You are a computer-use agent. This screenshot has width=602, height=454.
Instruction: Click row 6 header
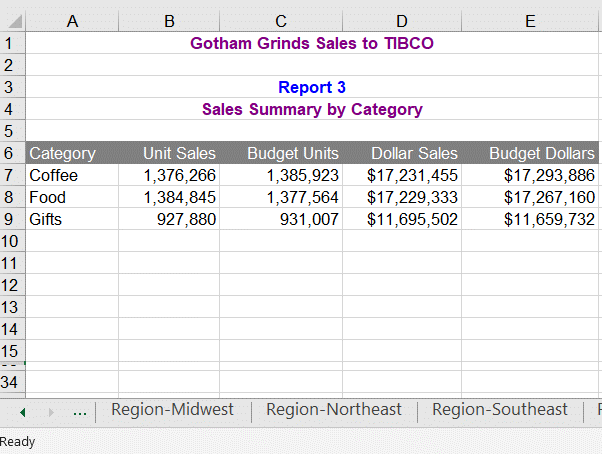tap(12, 153)
